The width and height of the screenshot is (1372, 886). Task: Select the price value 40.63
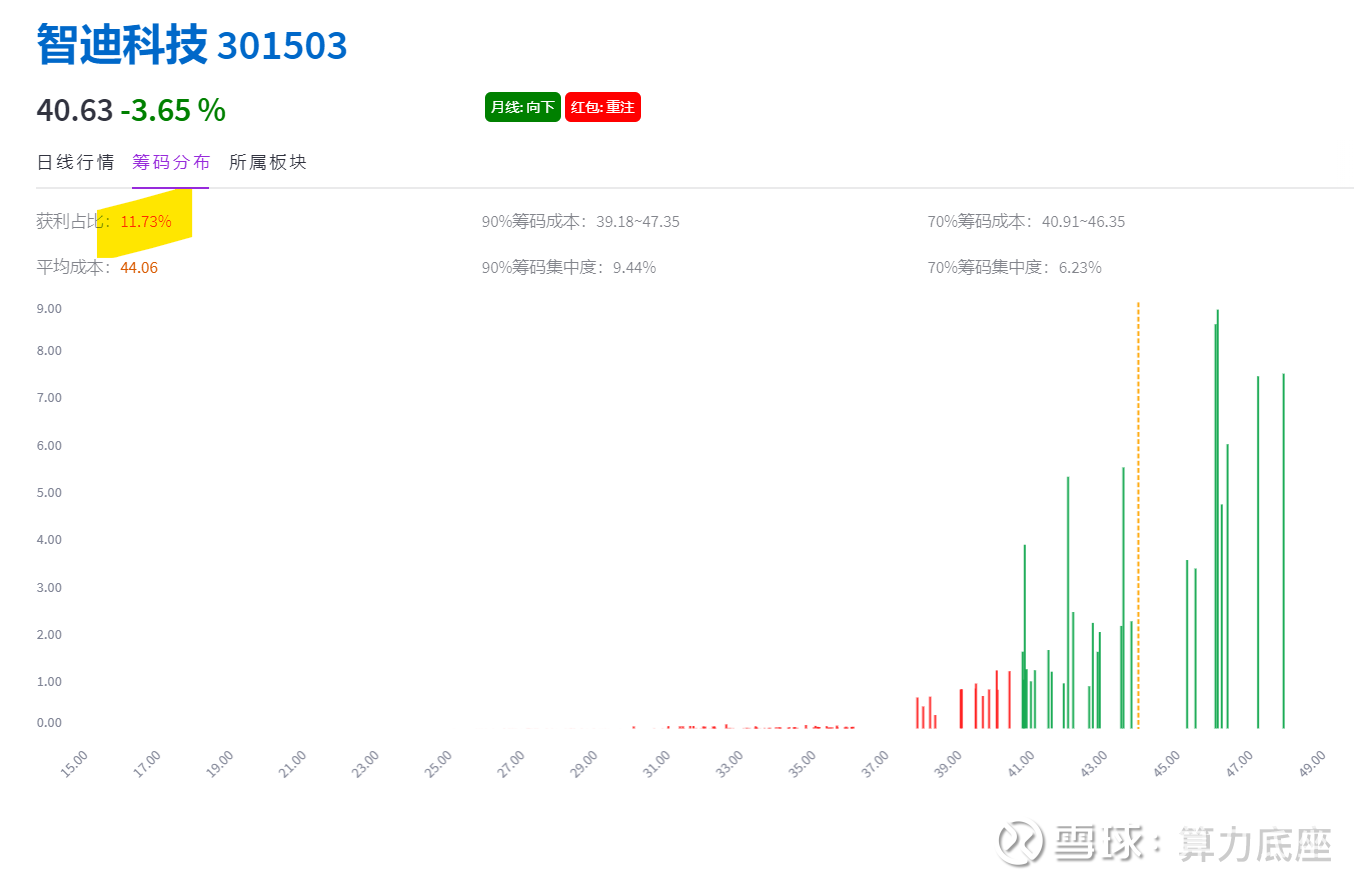click(x=74, y=110)
